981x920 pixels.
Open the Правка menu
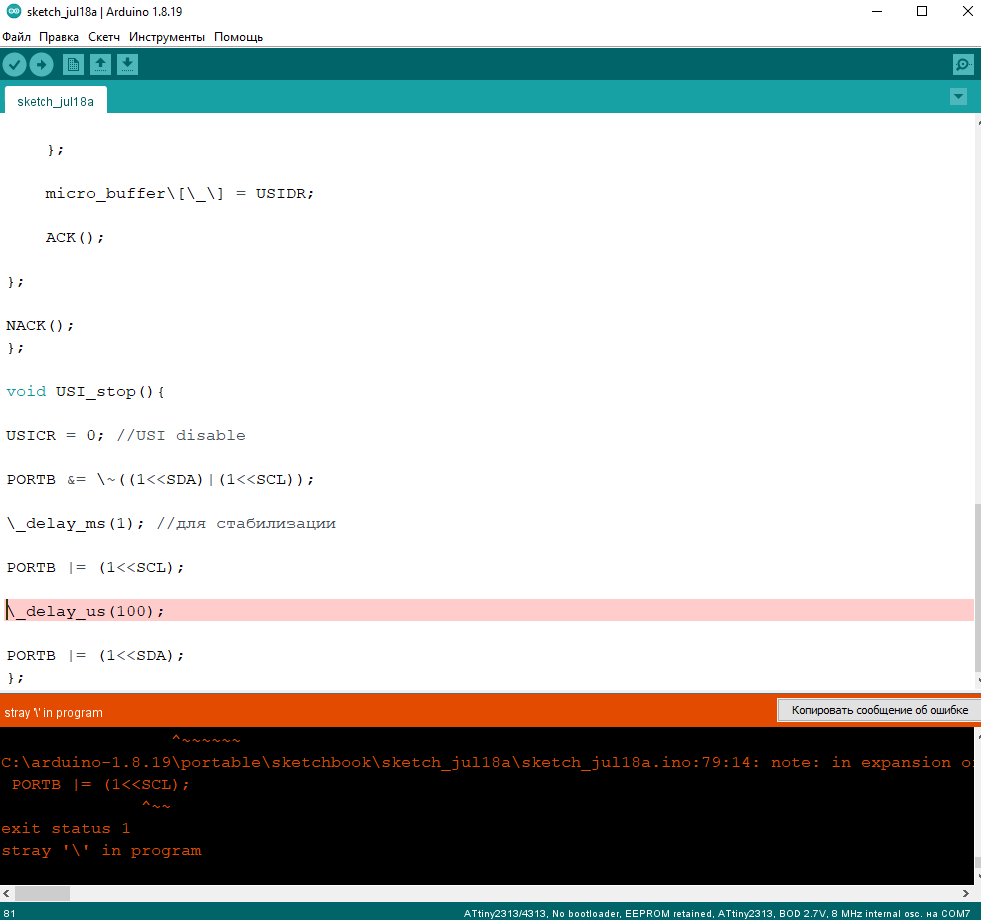pyautogui.click(x=59, y=37)
